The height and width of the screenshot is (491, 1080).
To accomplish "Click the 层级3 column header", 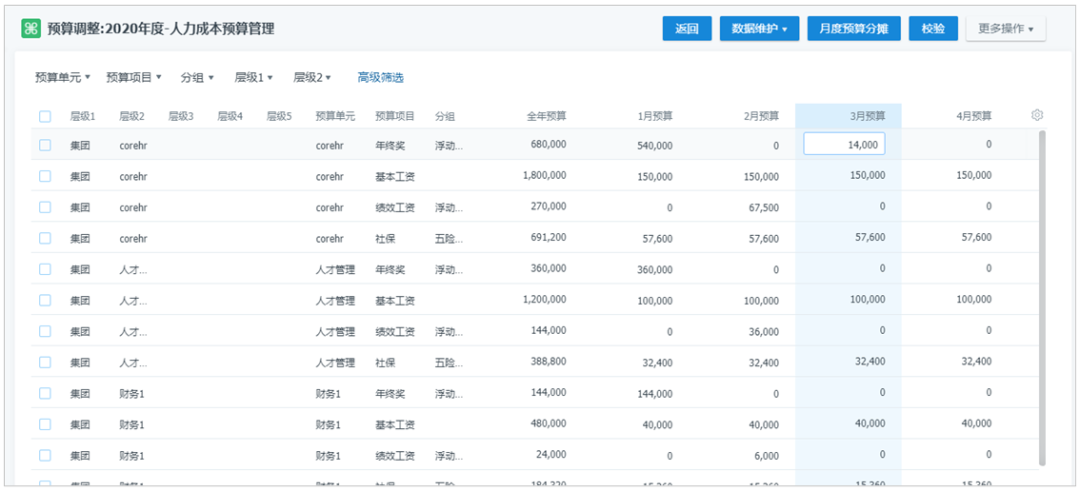I will point(181,116).
